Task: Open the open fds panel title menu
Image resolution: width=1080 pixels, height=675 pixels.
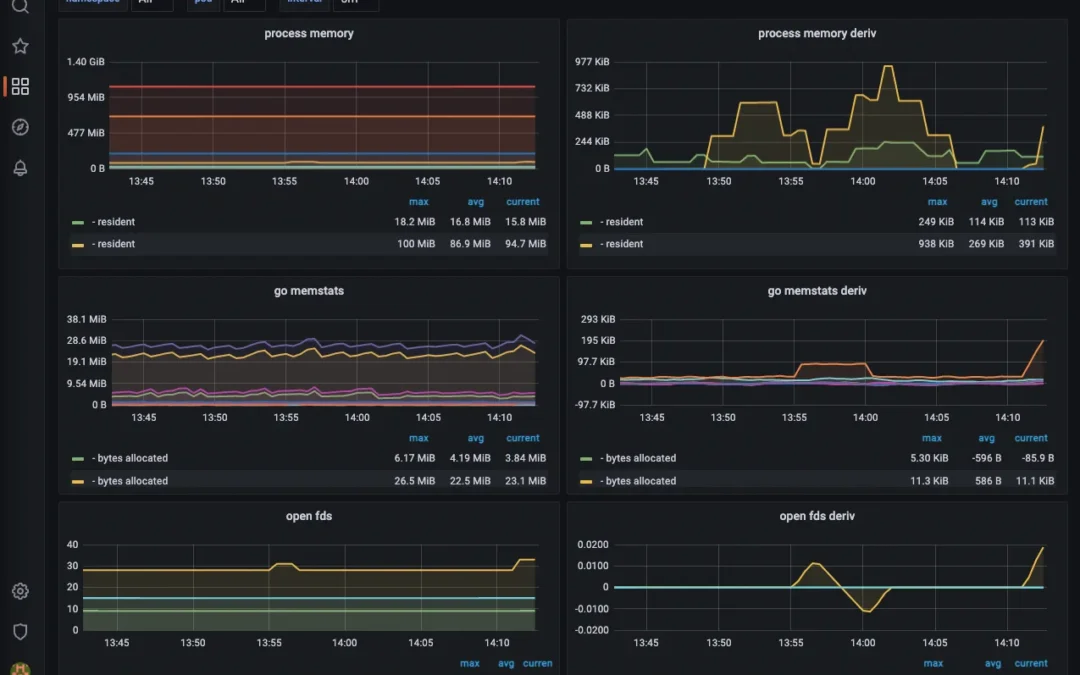Action: click(309, 516)
